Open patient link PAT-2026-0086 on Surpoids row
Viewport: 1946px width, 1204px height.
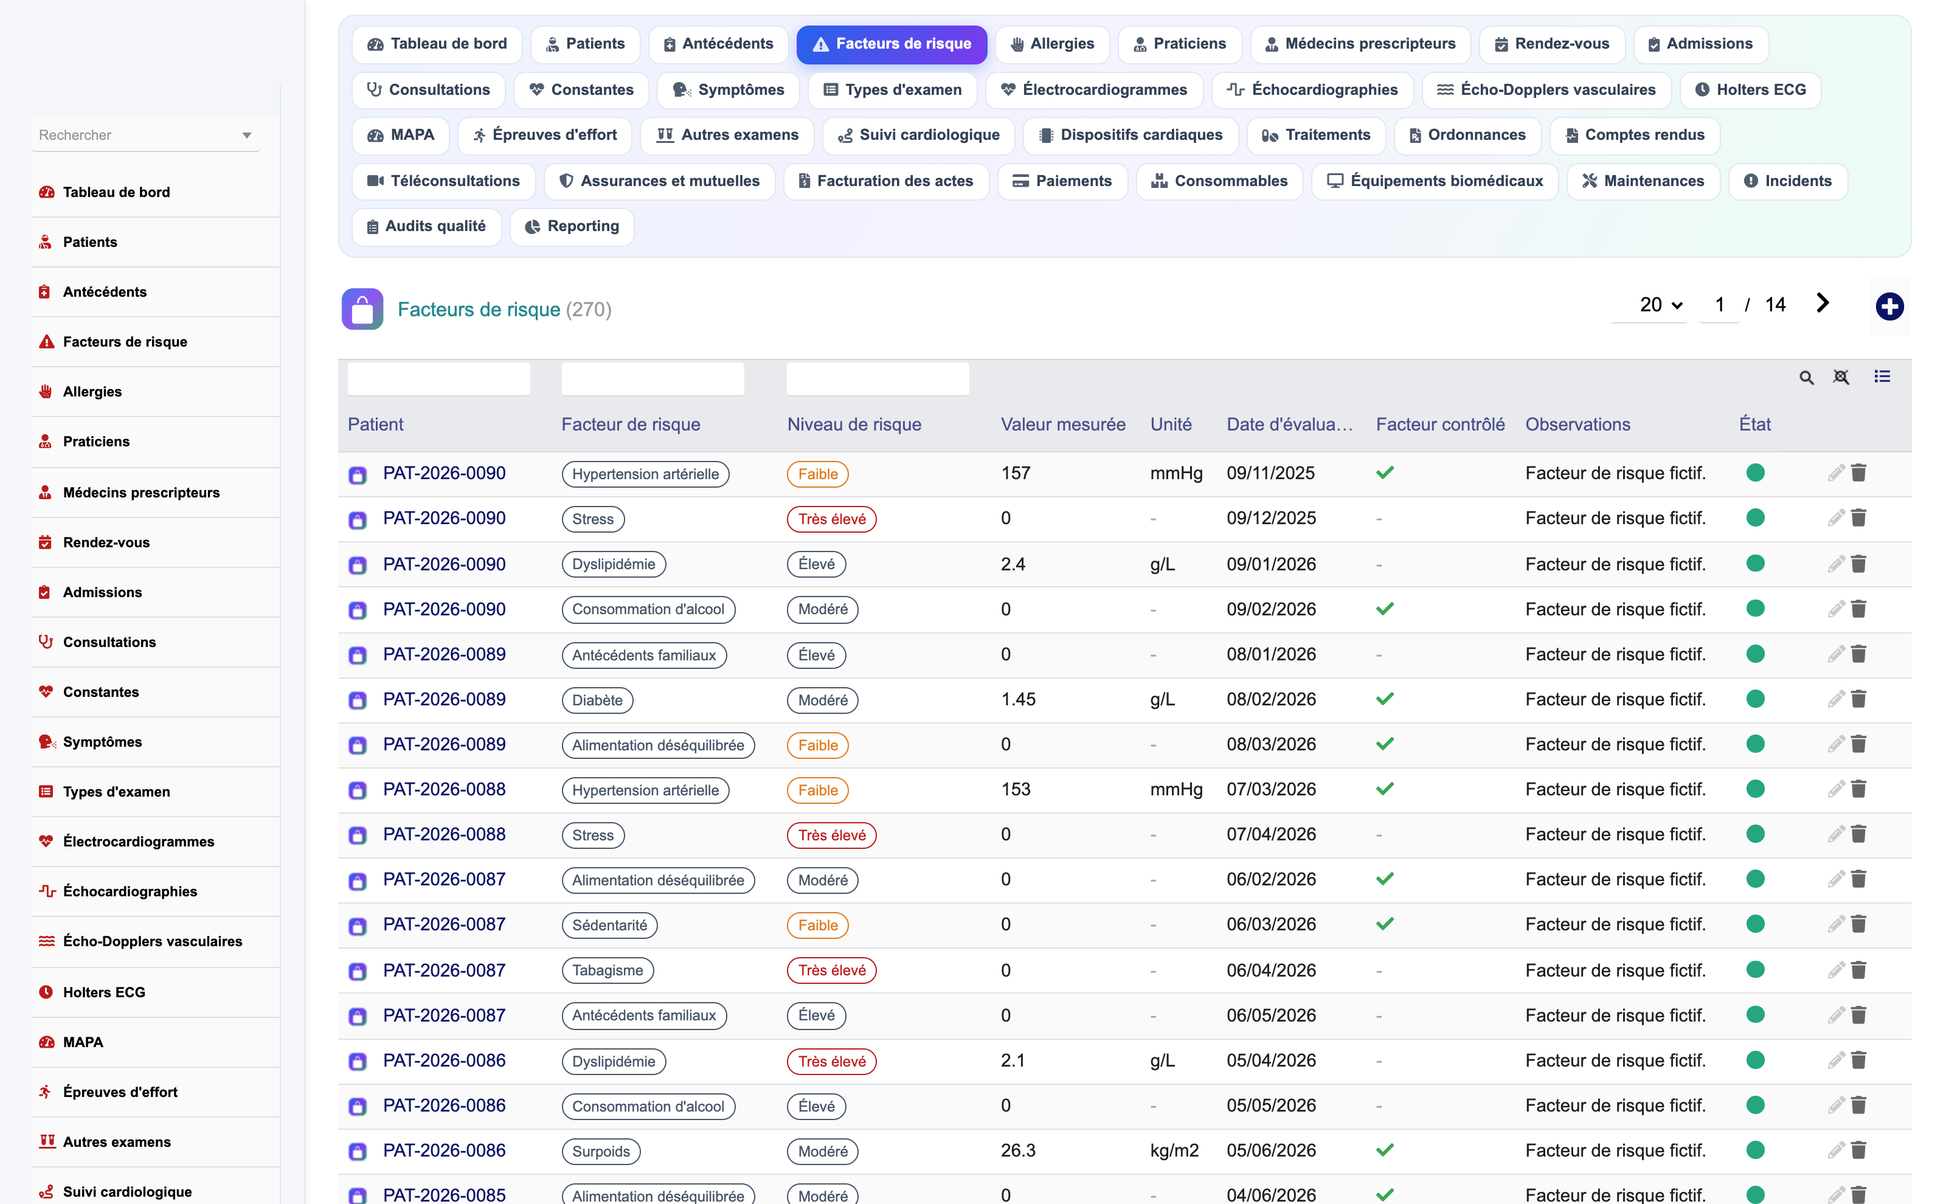point(444,1150)
